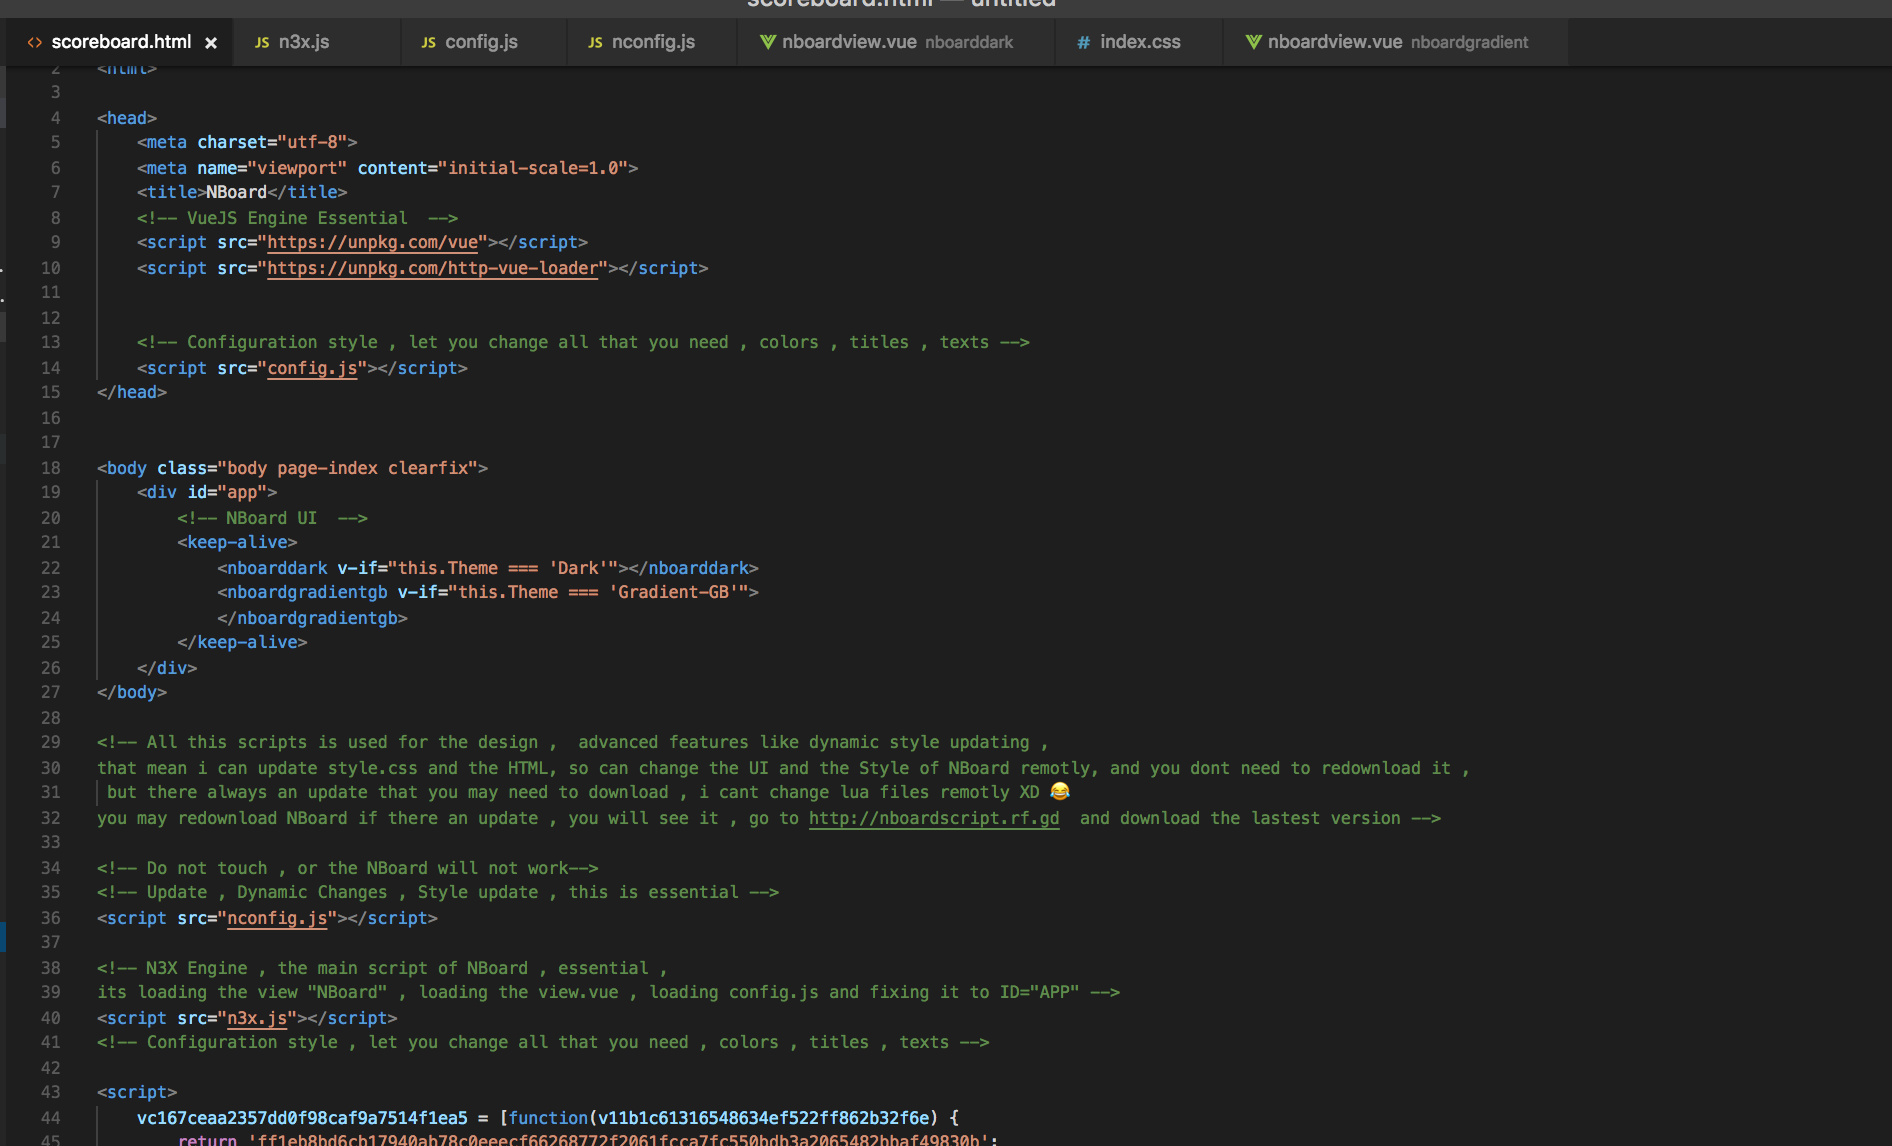Click the closing nboardgradientgb tag
The width and height of the screenshot is (1892, 1146).
tap(312, 618)
